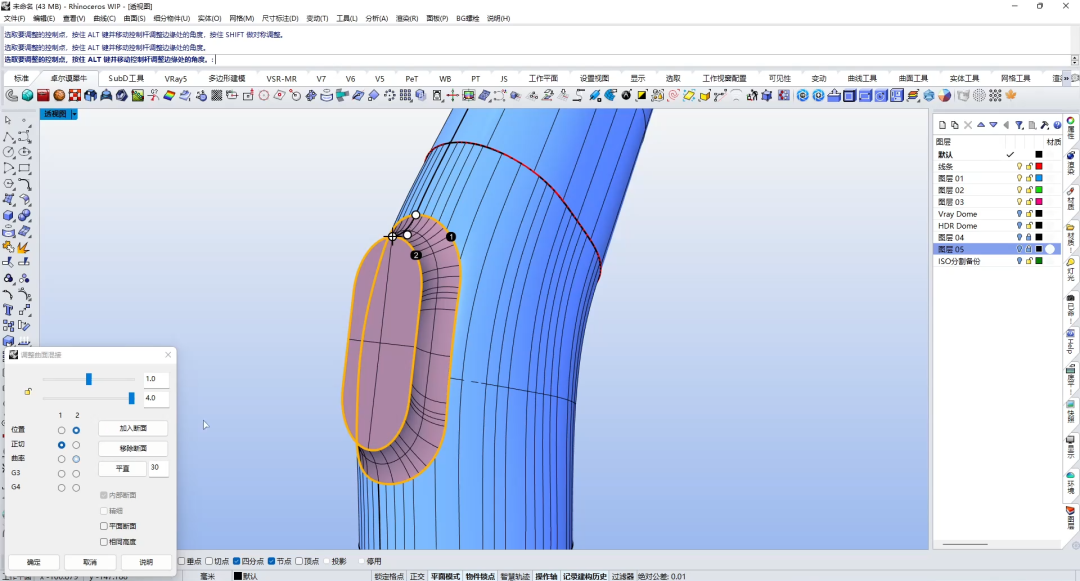Open the 曲面(S) menu

coord(134,19)
